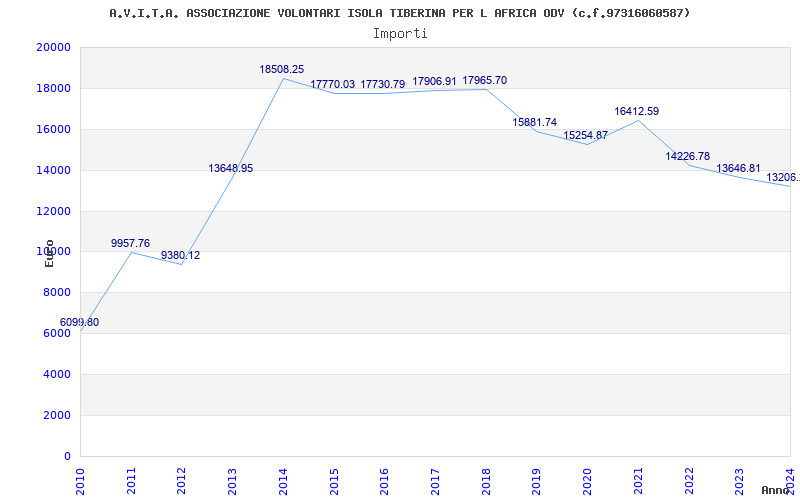Click the chart title A.V.I.T.A. ASSOCIAZIONE VOLONTARI
Screen dimensions: 800x500
(x=399, y=13)
